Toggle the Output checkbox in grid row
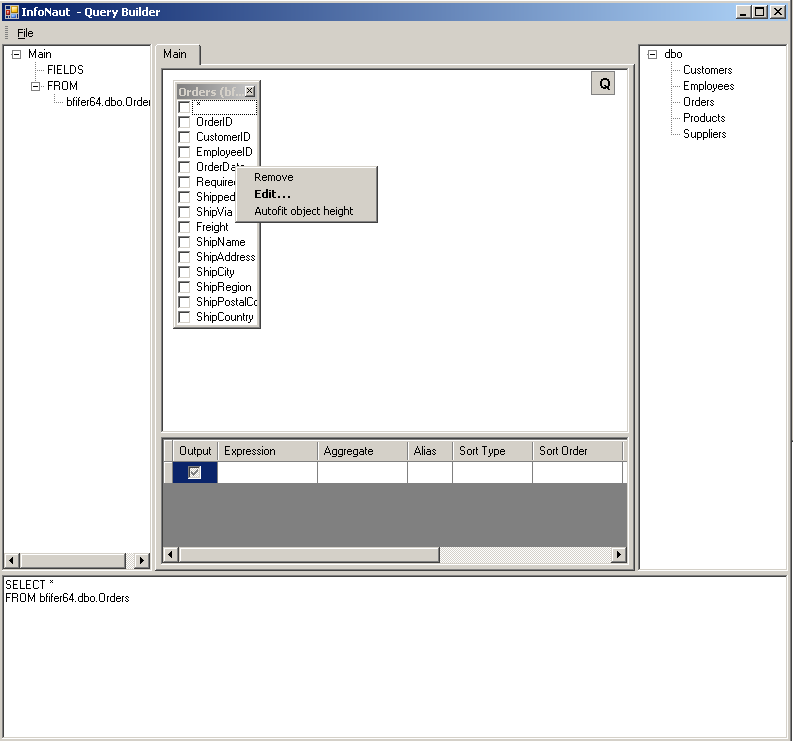The width and height of the screenshot is (793, 741). click(x=195, y=473)
